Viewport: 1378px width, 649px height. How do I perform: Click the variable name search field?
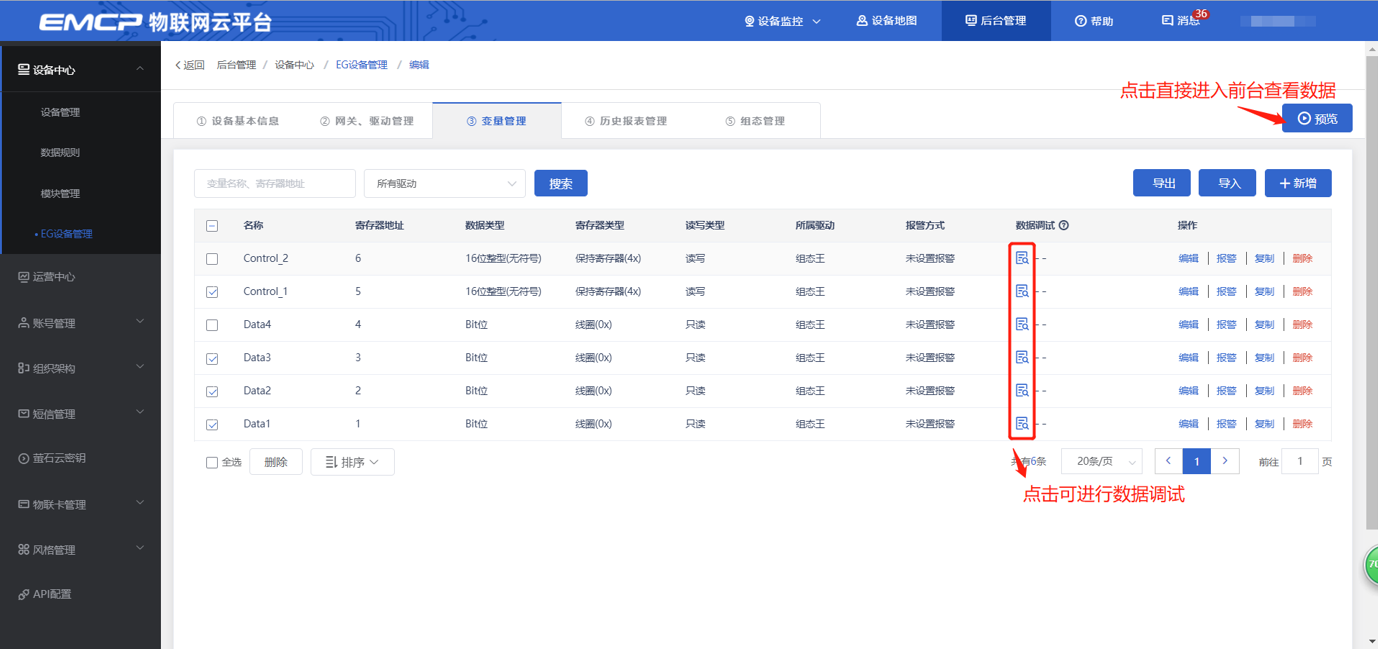275,183
